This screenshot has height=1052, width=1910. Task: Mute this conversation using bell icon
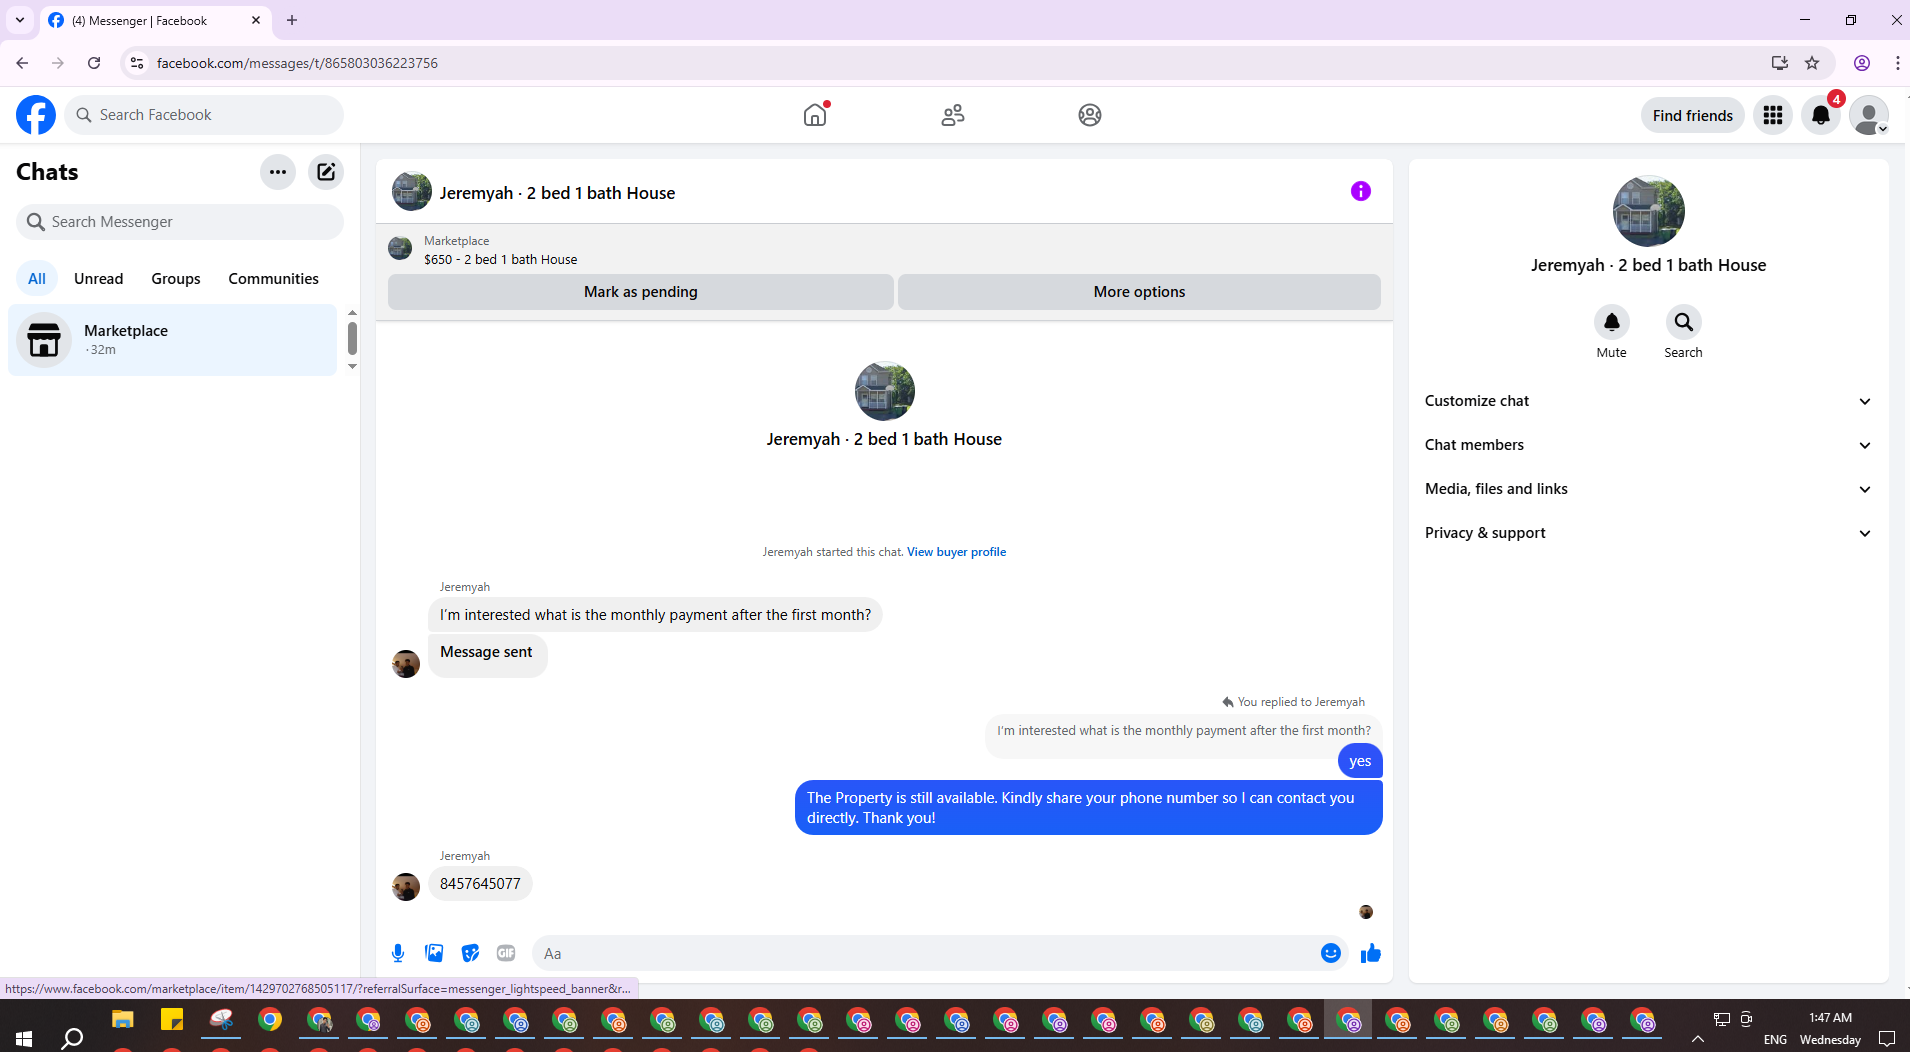coord(1611,322)
